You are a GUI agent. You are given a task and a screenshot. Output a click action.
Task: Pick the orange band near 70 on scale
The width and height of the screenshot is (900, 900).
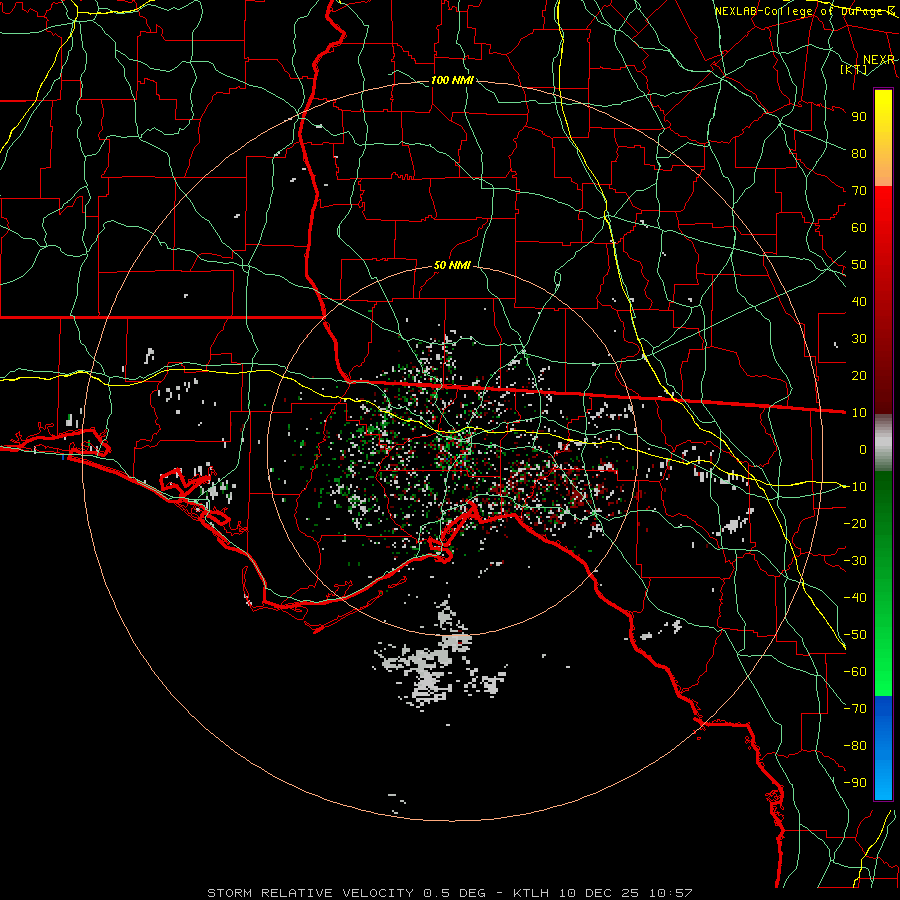883,170
